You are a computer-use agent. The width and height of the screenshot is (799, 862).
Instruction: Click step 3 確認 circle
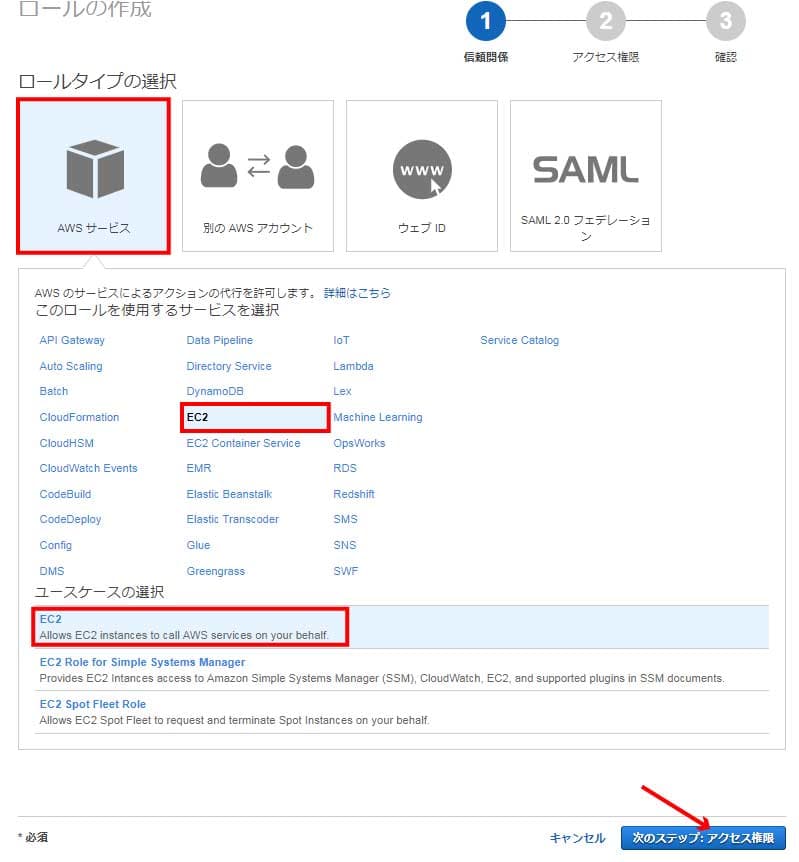725,21
